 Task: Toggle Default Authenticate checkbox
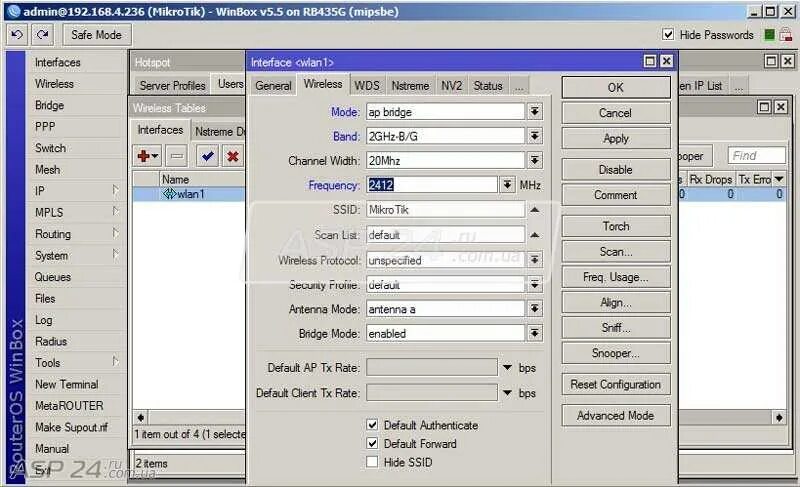pos(372,425)
